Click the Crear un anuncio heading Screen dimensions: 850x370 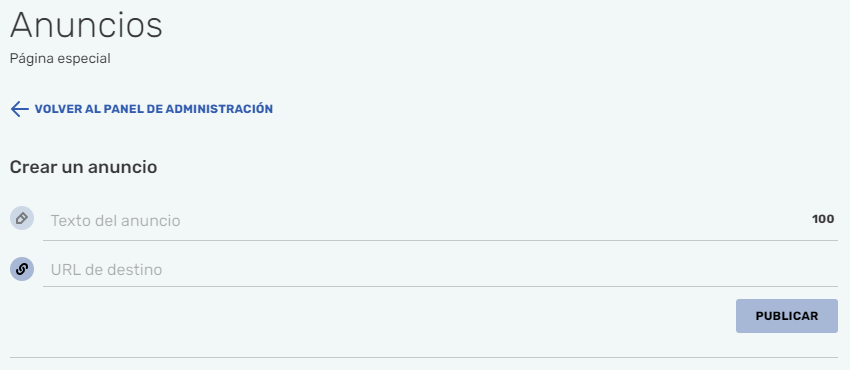coord(83,167)
